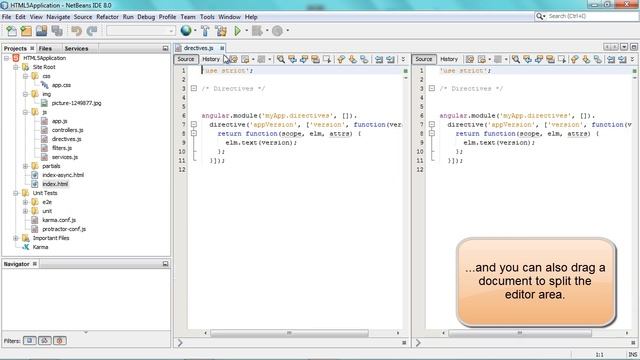Click the green Run Project icon
Screen dimensions: 640x360
pos(238,31)
